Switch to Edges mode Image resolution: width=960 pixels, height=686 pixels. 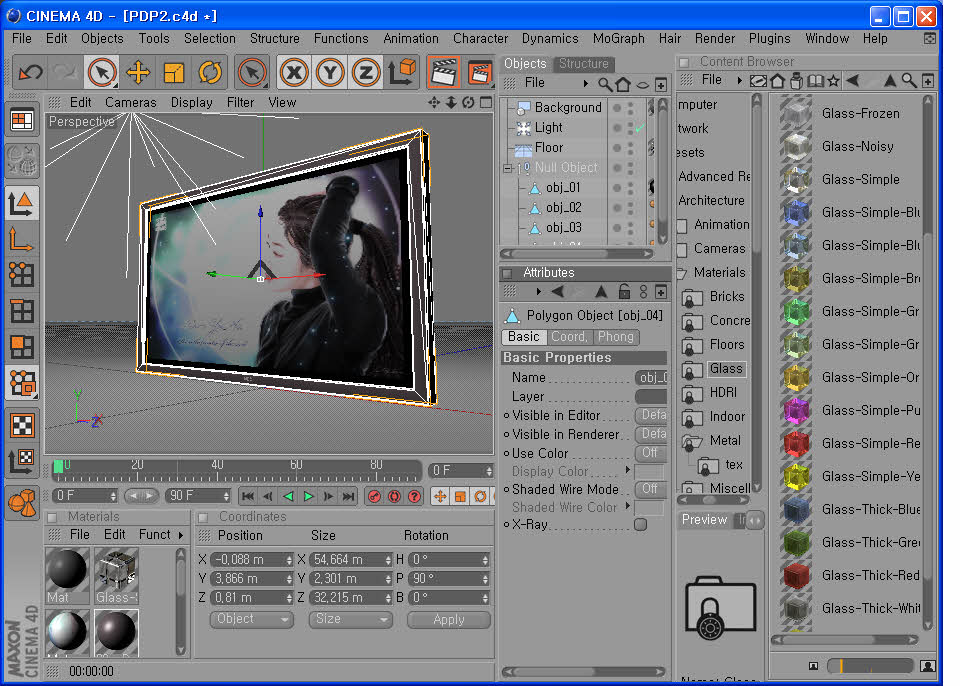point(22,311)
